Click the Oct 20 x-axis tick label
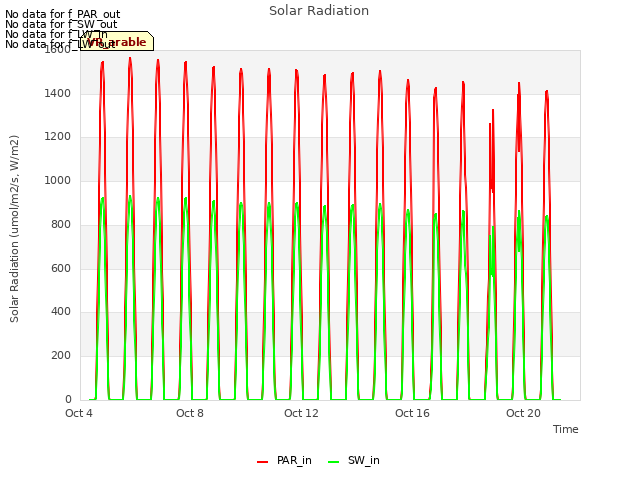The width and height of the screenshot is (640, 480). [523, 413]
